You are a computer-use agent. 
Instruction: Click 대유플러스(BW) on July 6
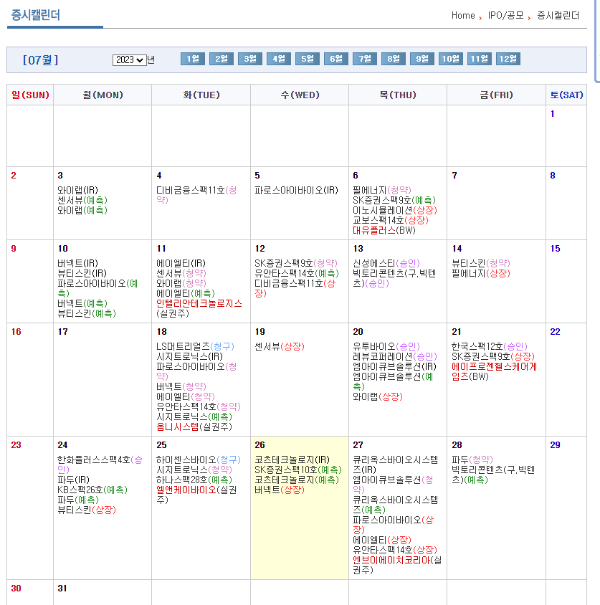coord(384,230)
